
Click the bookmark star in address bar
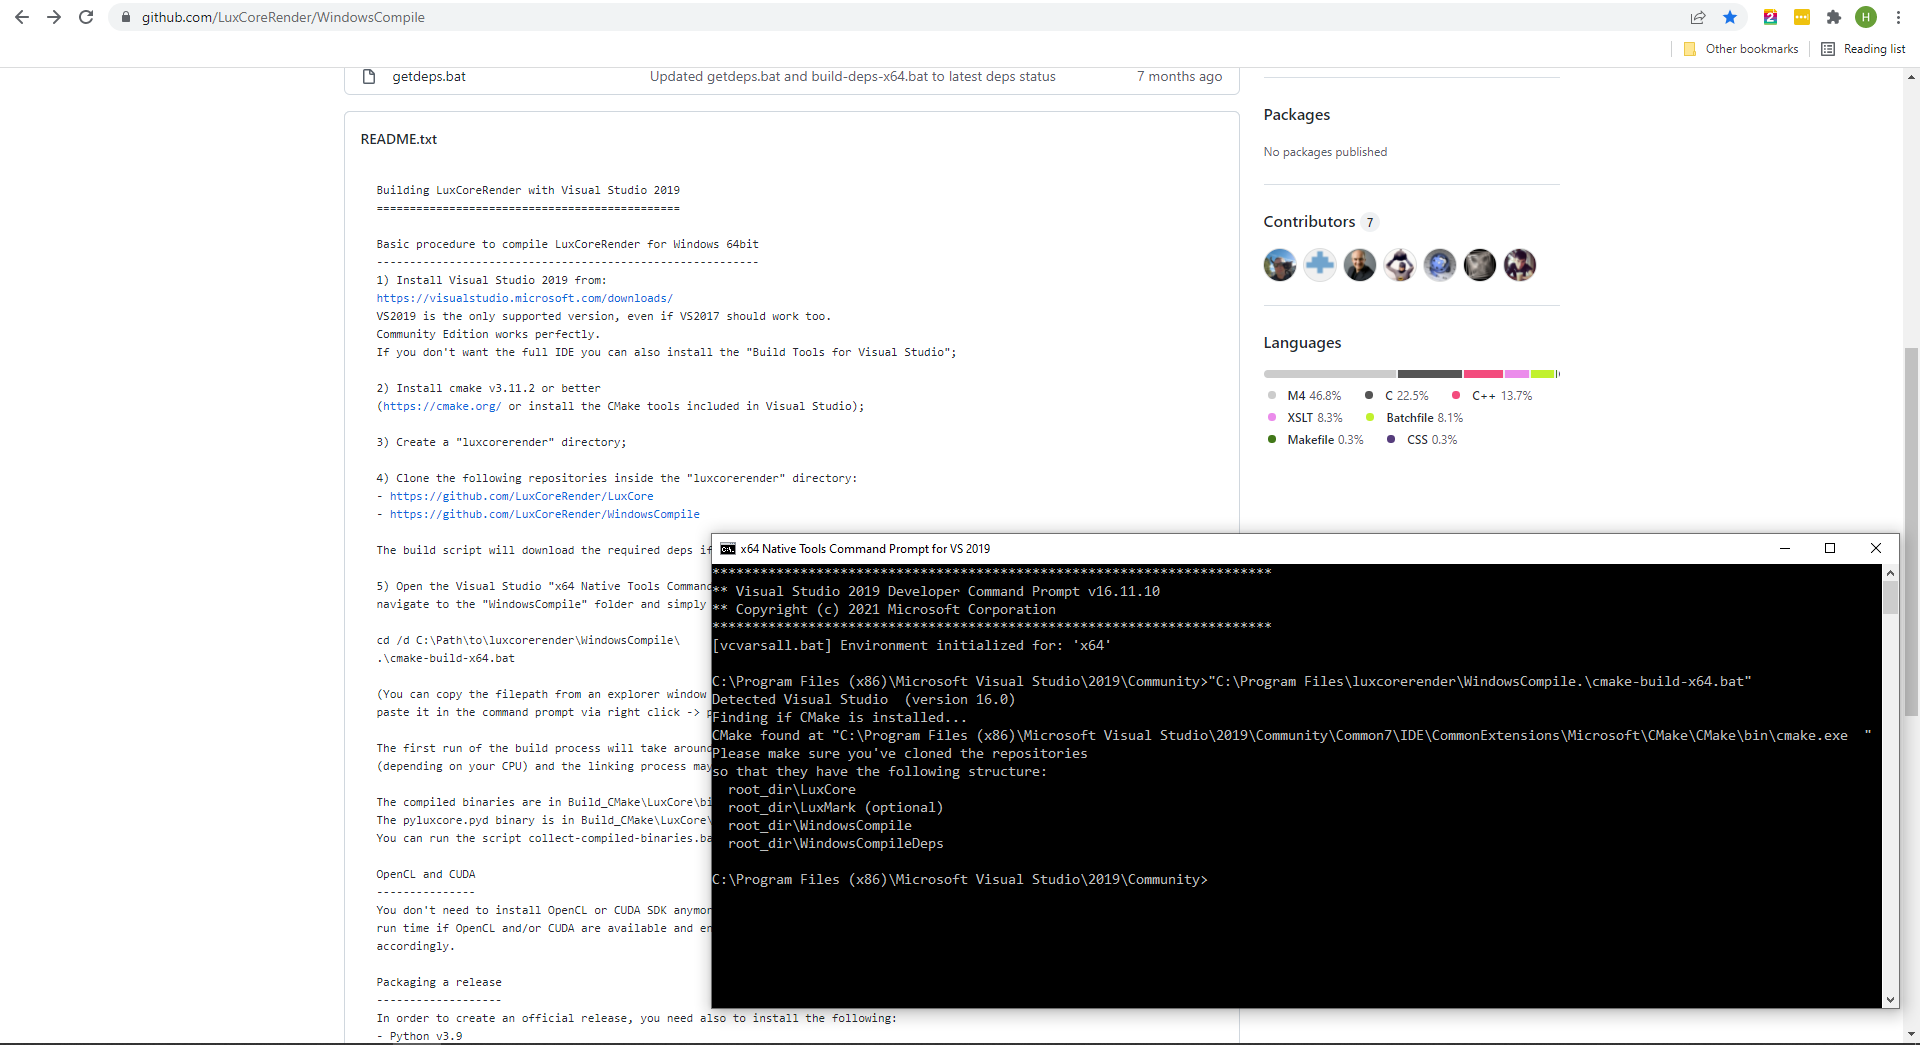click(x=1730, y=17)
